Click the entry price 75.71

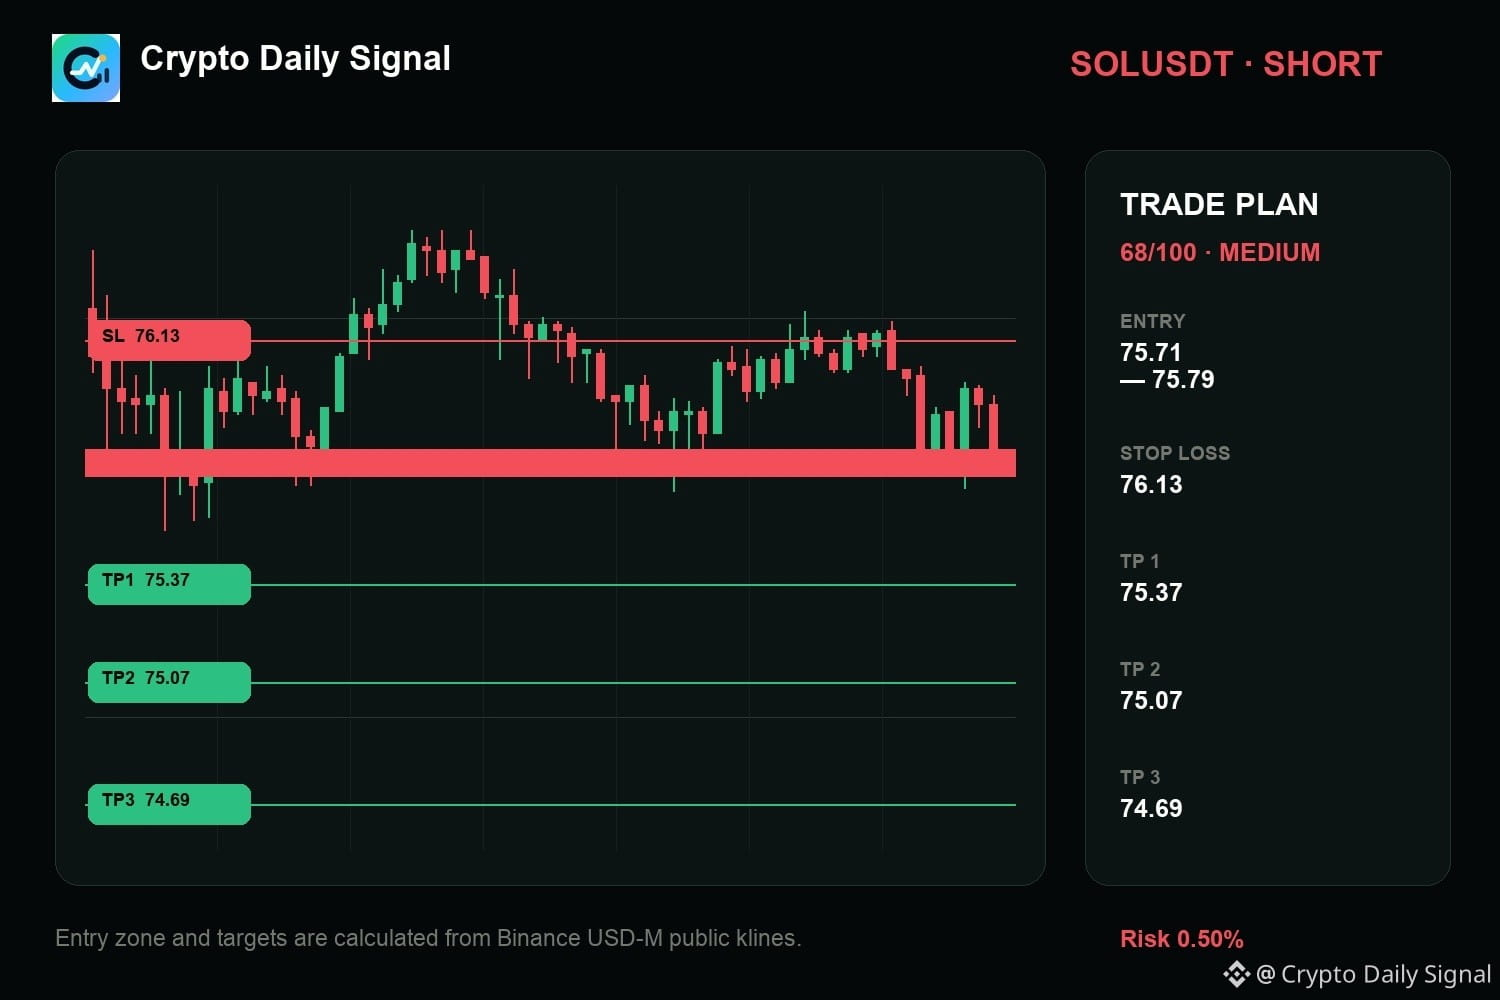tap(1151, 352)
